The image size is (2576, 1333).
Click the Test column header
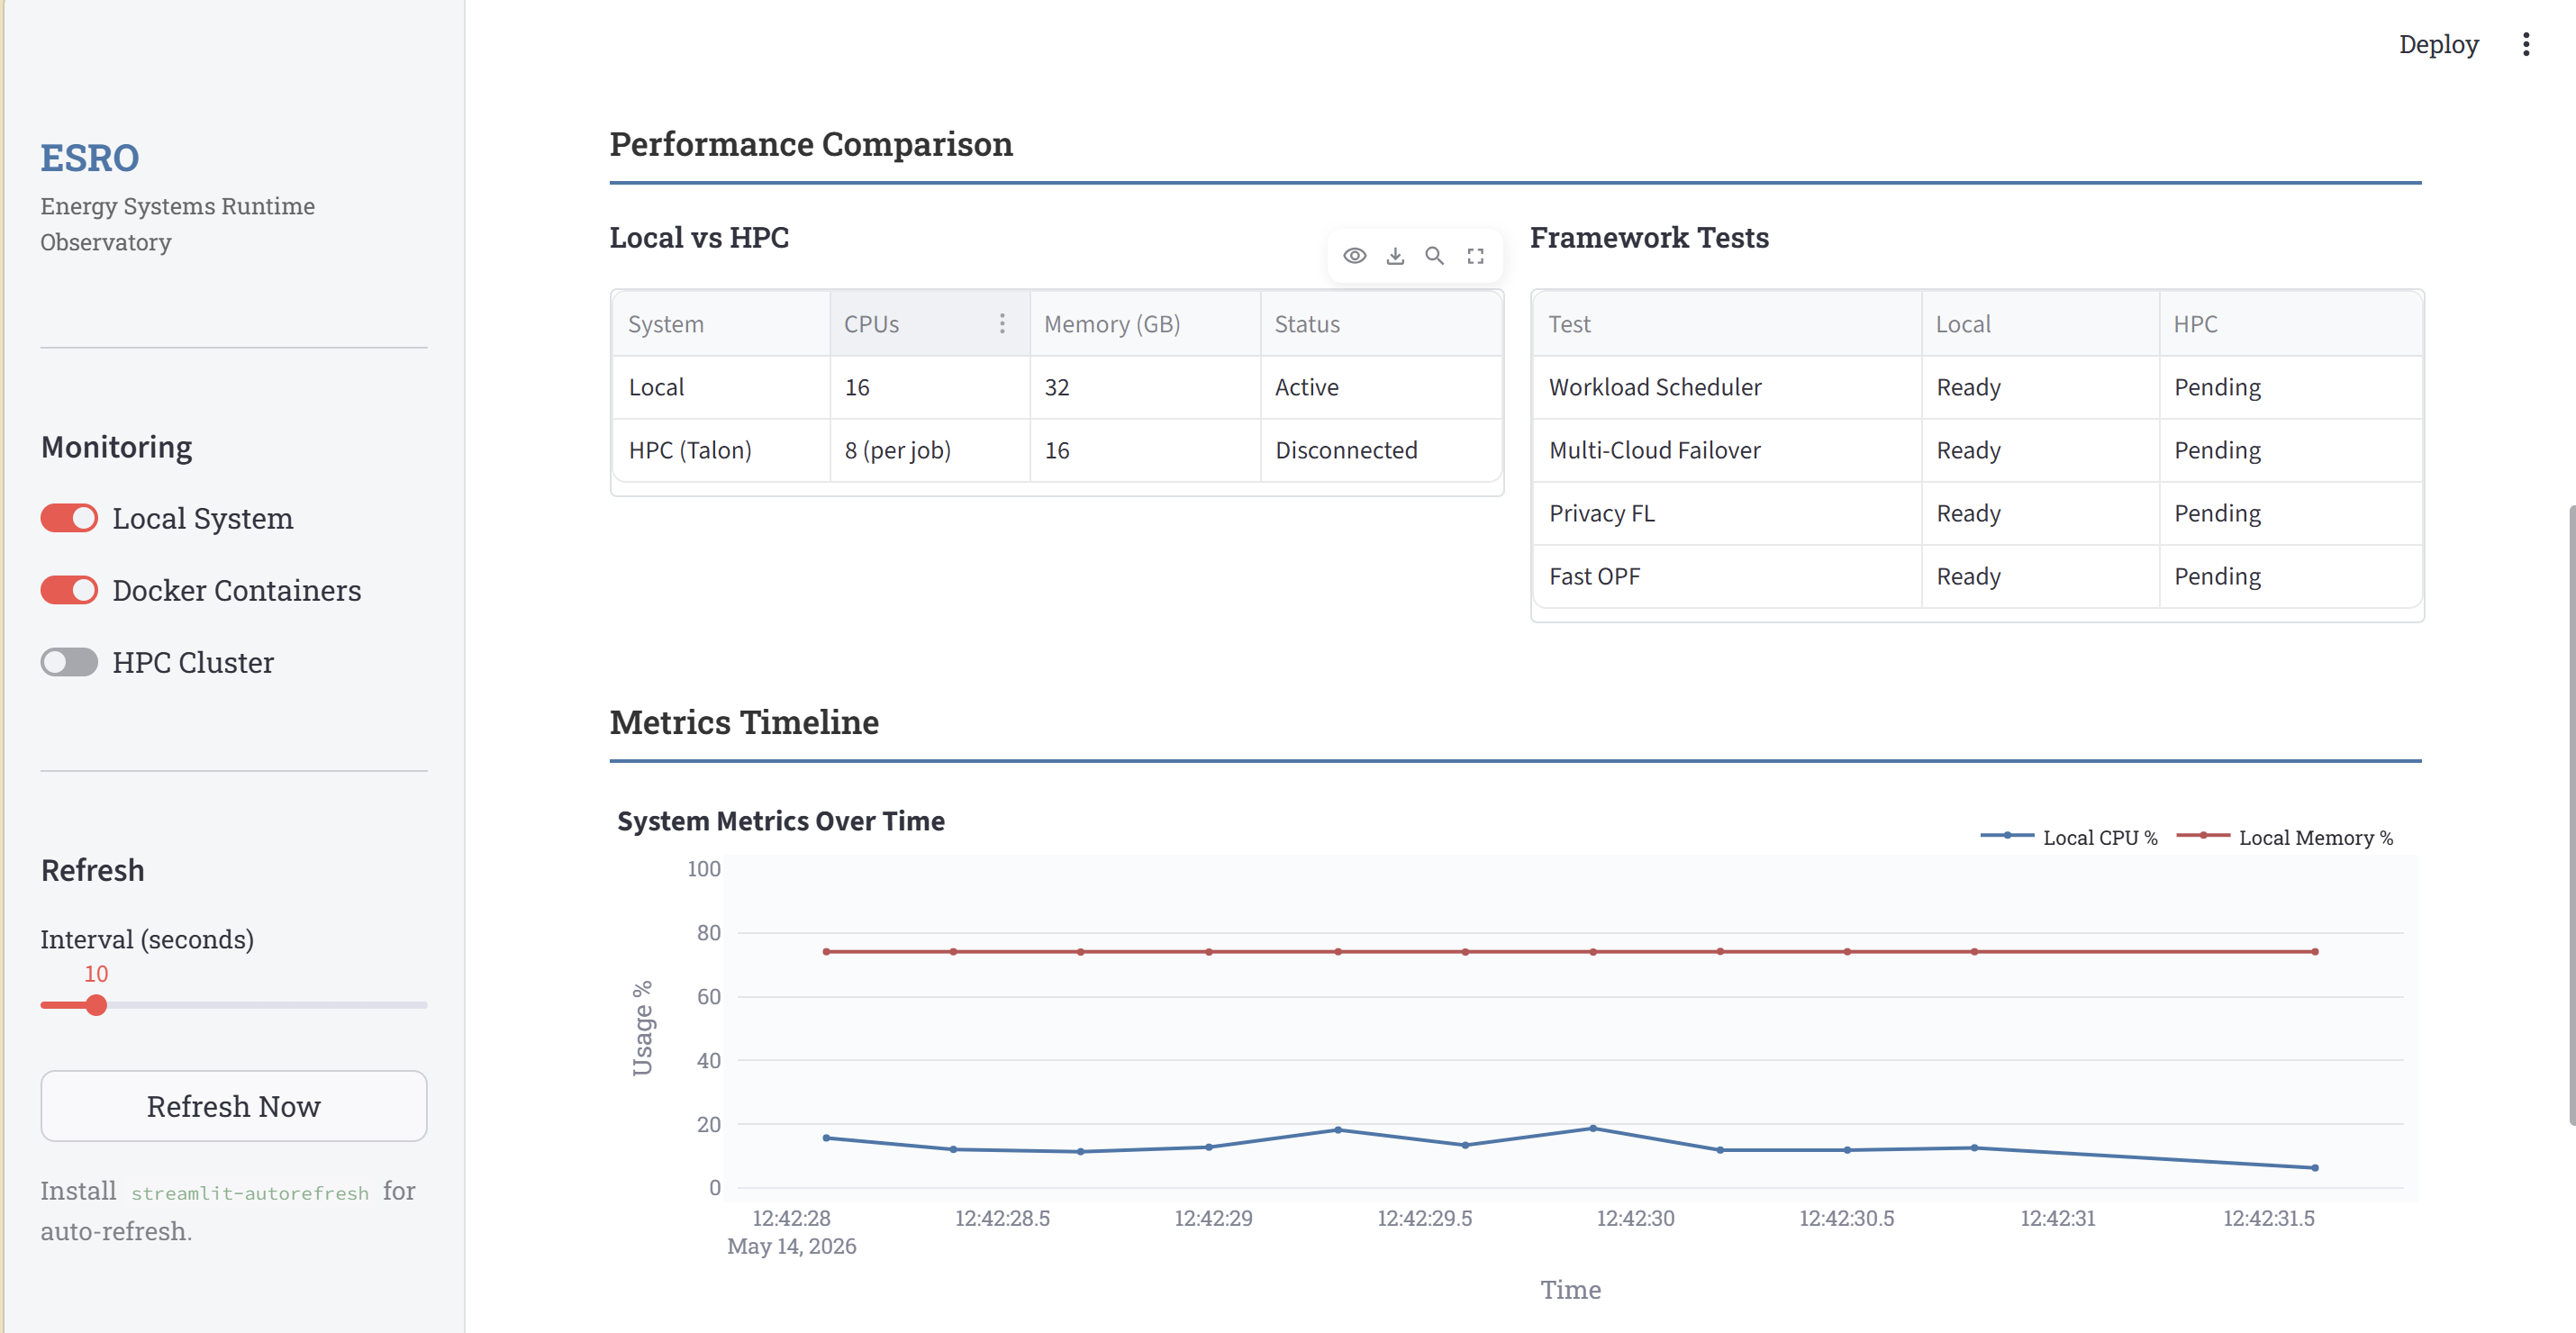tap(1727, 324)
